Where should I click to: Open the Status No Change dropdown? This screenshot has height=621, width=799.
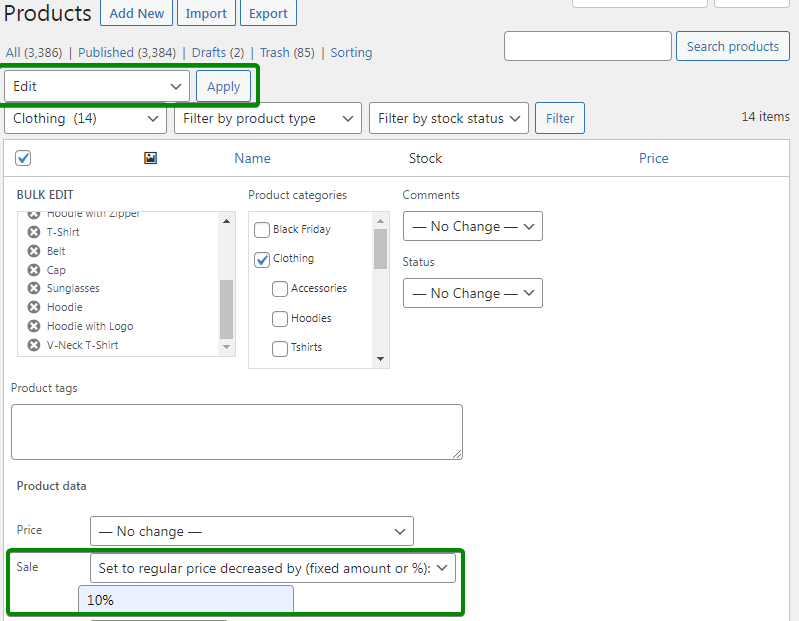(472, 293)
